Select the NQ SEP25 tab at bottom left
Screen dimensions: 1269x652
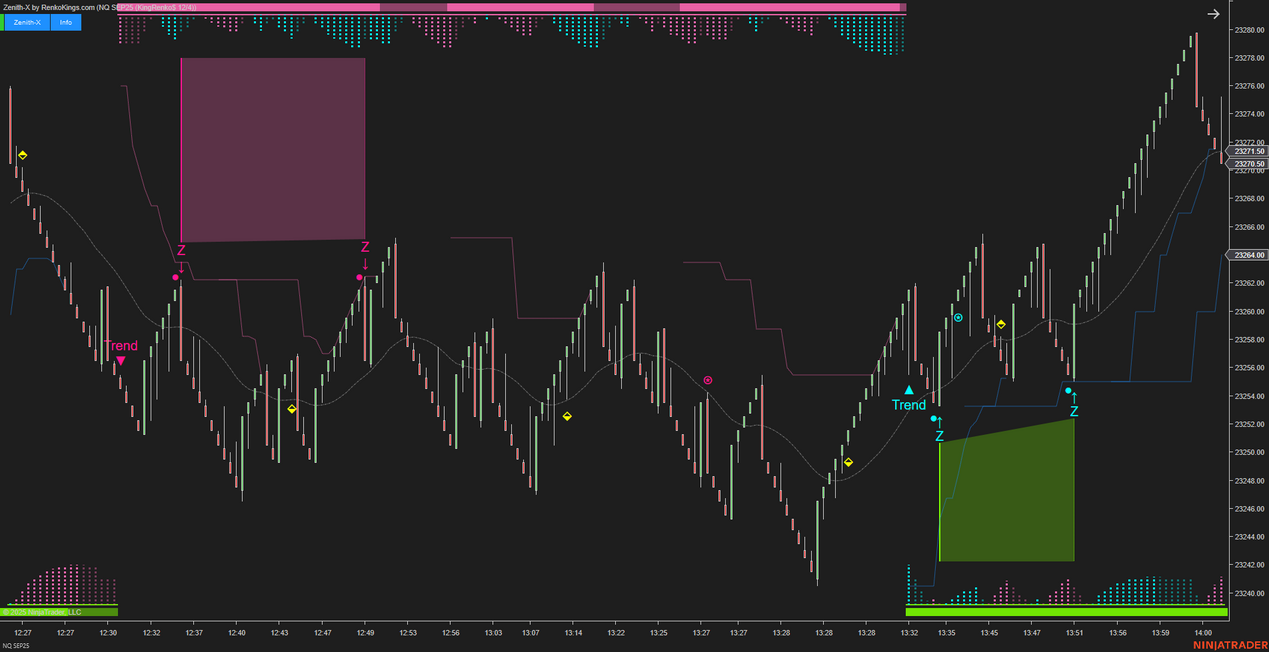(x=17, y=646)
